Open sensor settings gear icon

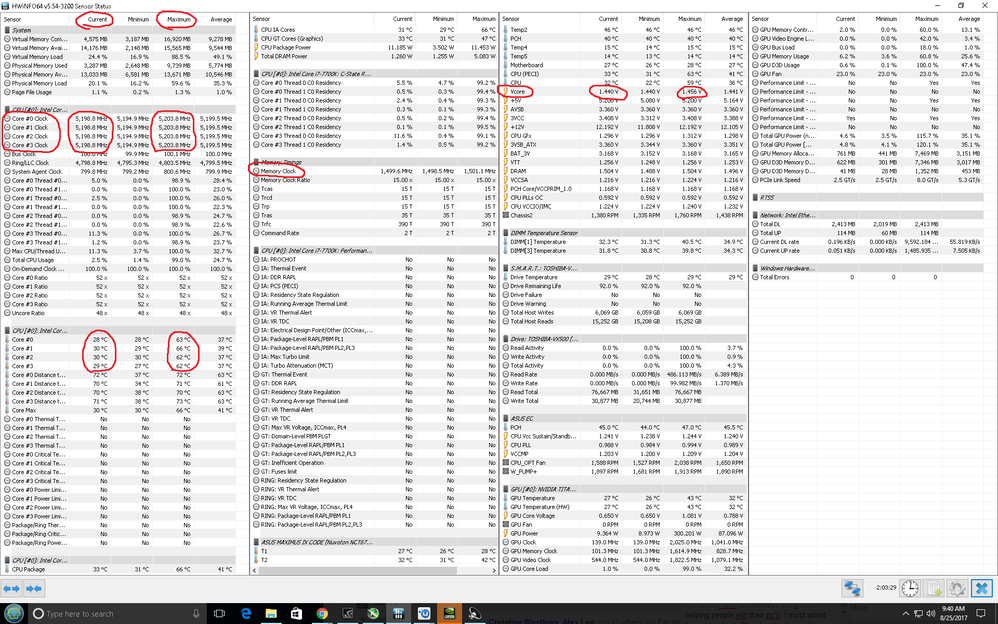tap(957, 588)
